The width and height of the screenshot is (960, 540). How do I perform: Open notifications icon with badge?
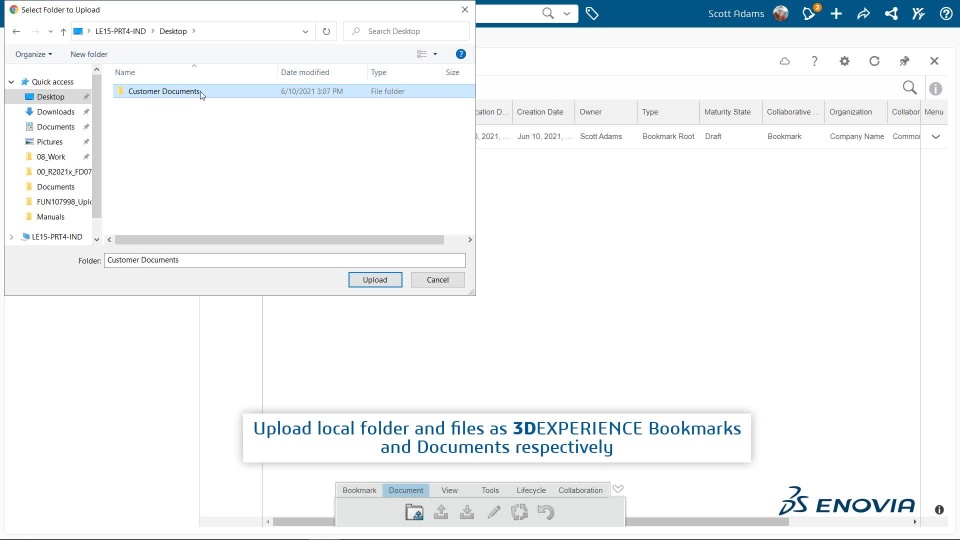pos(809,13)
